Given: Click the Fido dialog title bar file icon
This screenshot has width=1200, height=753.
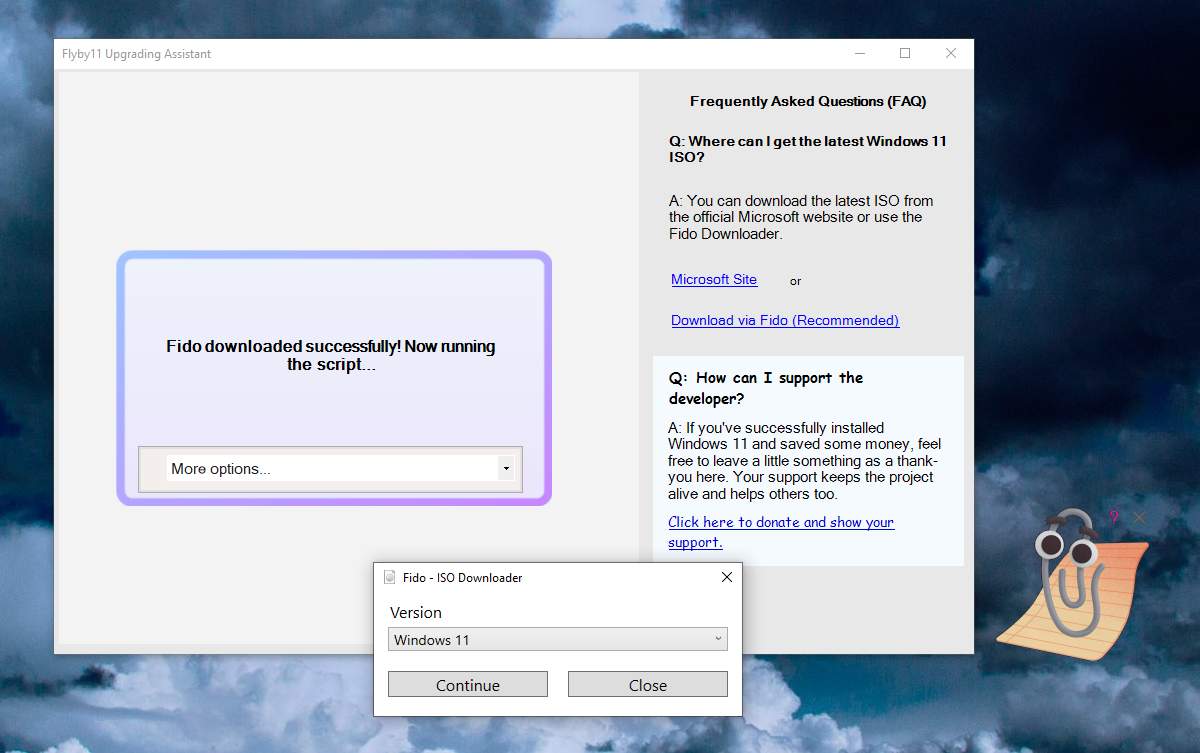Looking at the screenshot, I should pos(390,577).
